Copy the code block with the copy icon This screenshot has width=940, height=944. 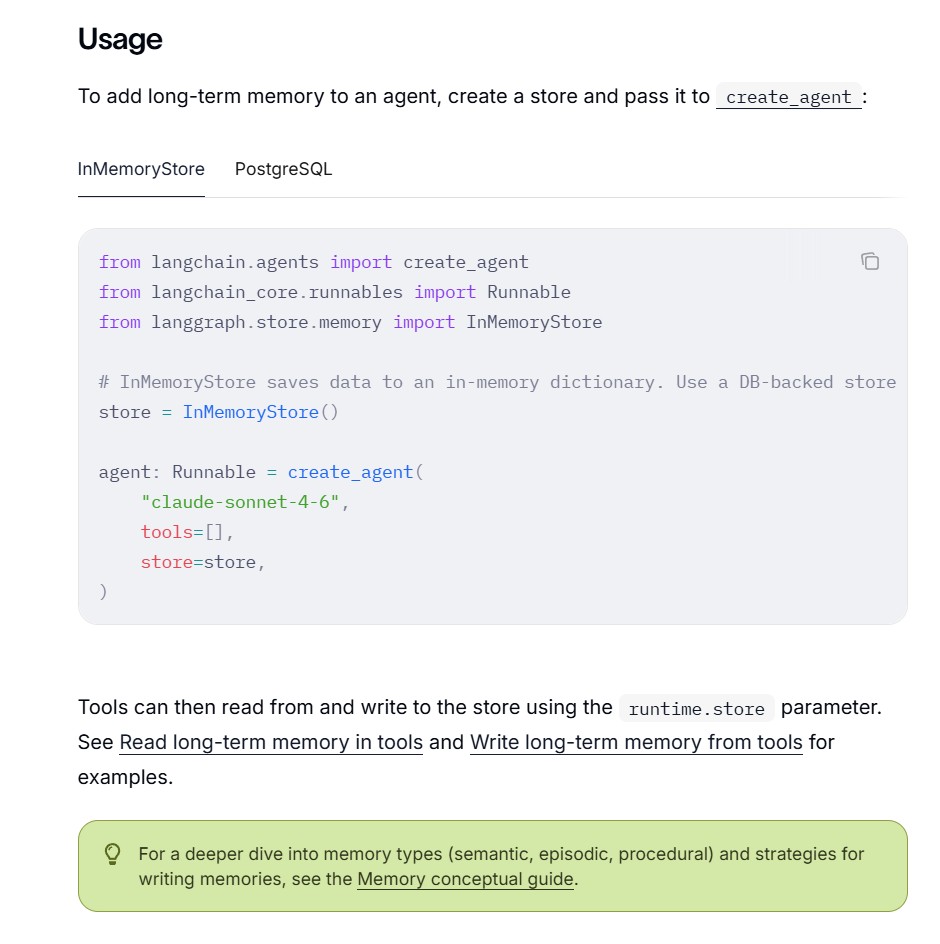tap(870, 261)
